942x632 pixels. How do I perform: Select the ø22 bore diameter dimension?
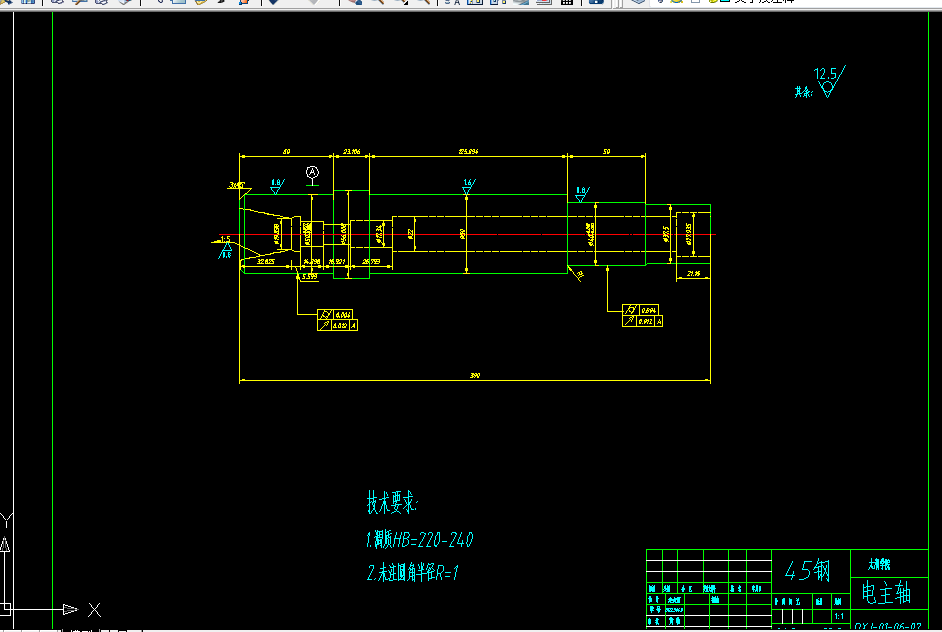click(x=411, y=234)
